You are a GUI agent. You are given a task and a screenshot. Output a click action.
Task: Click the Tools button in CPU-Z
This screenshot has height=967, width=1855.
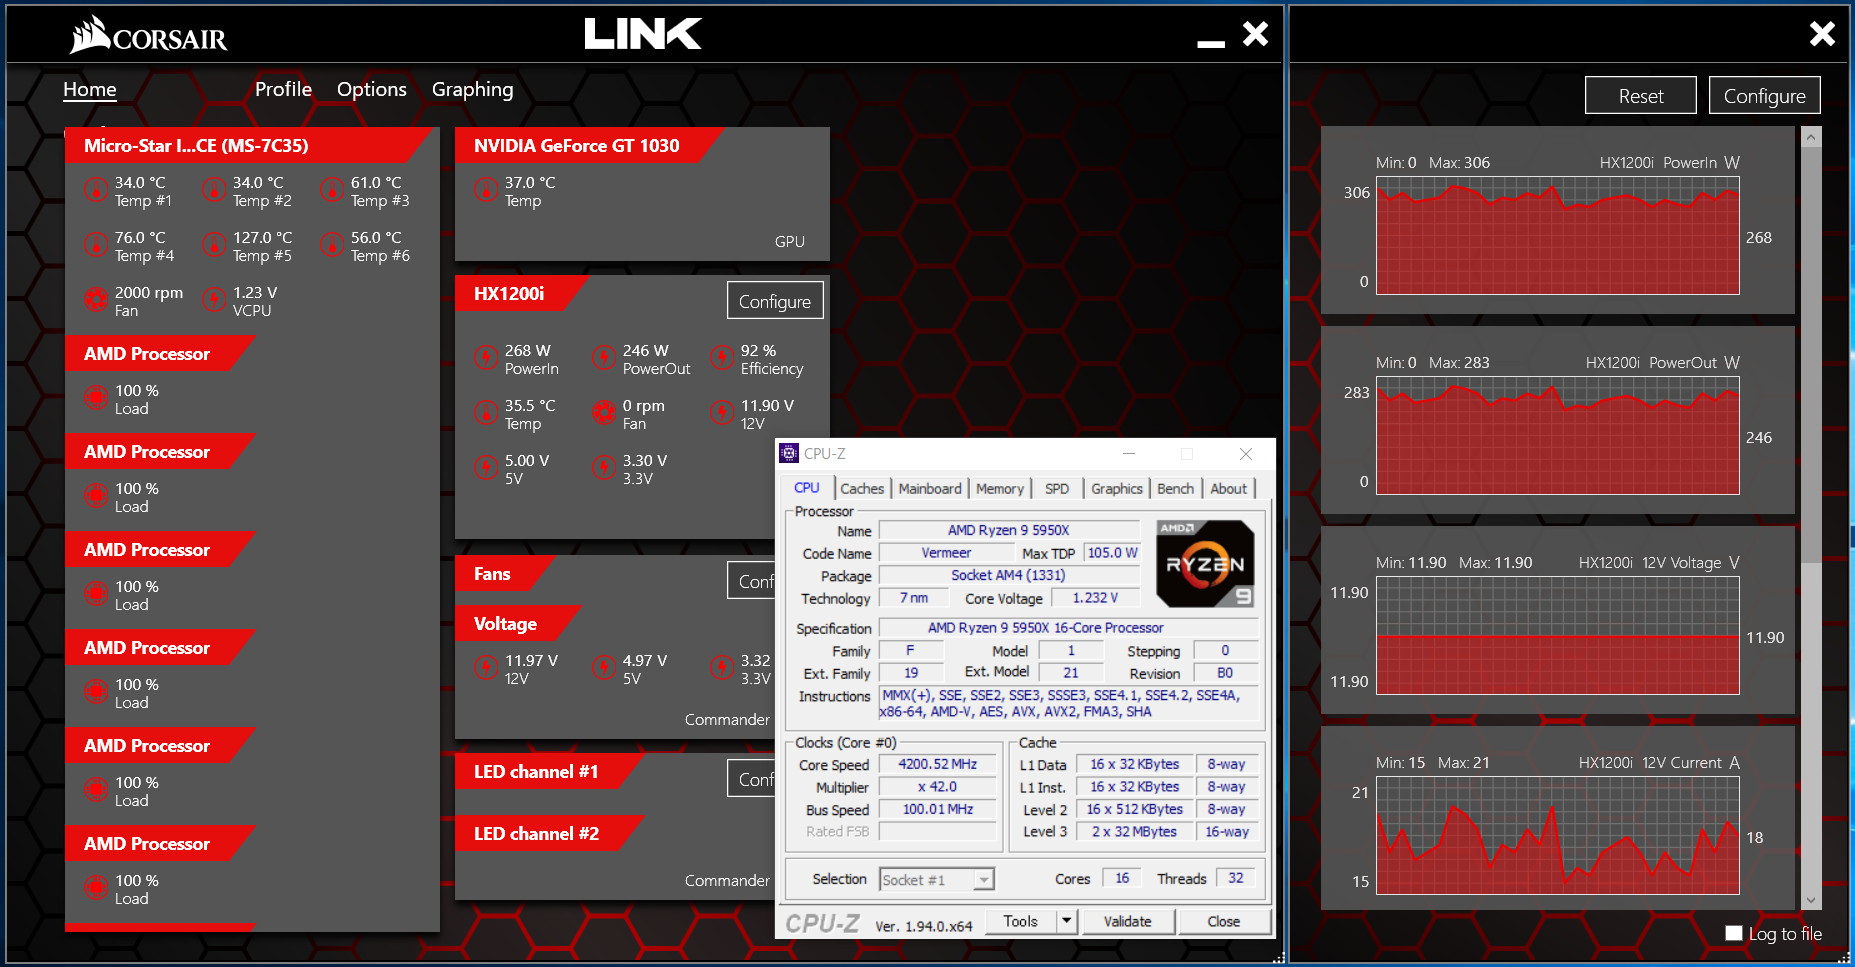point(1021,921)
